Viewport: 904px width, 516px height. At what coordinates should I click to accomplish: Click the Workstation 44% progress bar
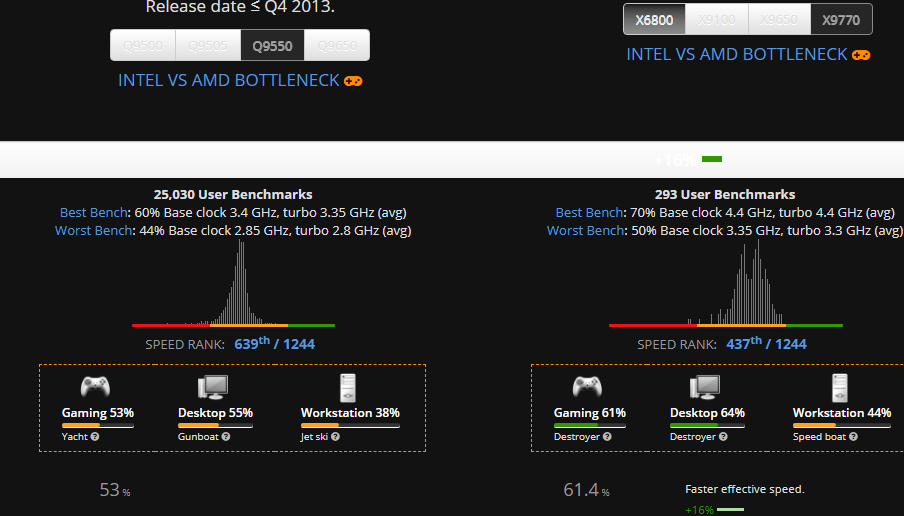tap(842, 425)
